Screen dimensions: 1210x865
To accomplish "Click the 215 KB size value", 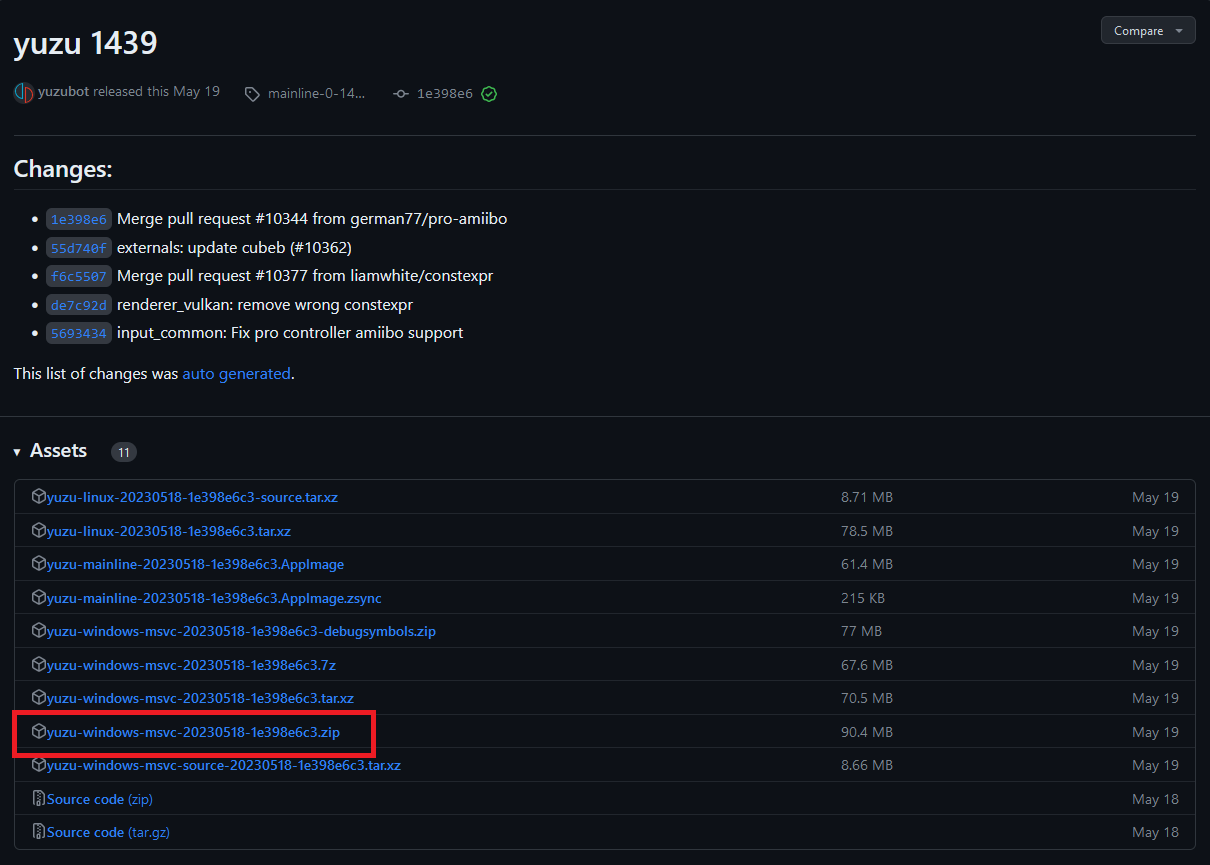I will [863, 598].
